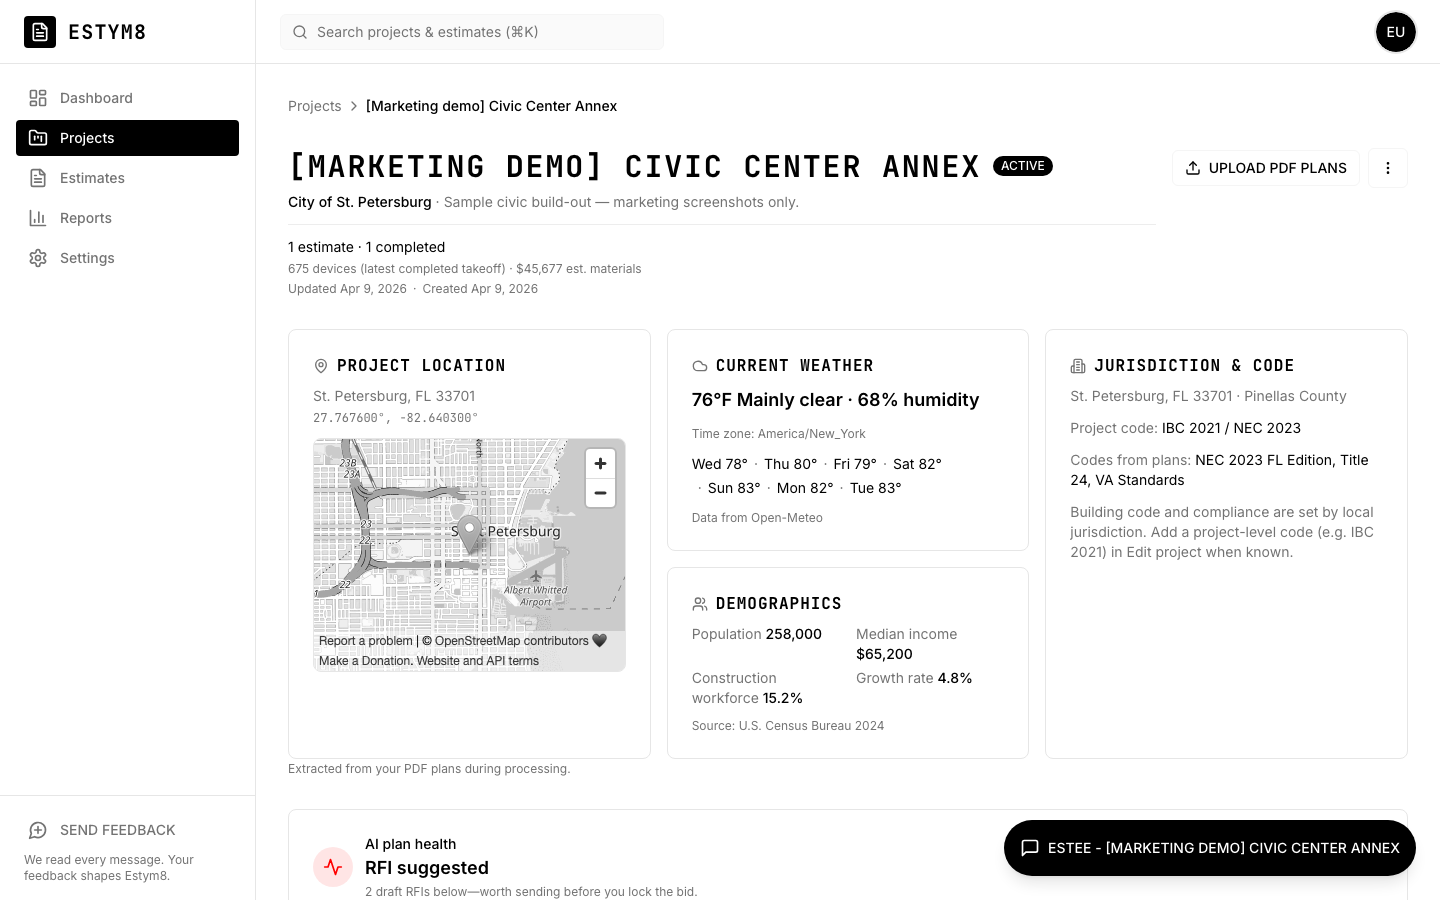Select Projects in the sidebar navigation

pyautogui.click(x=87, y=138)
